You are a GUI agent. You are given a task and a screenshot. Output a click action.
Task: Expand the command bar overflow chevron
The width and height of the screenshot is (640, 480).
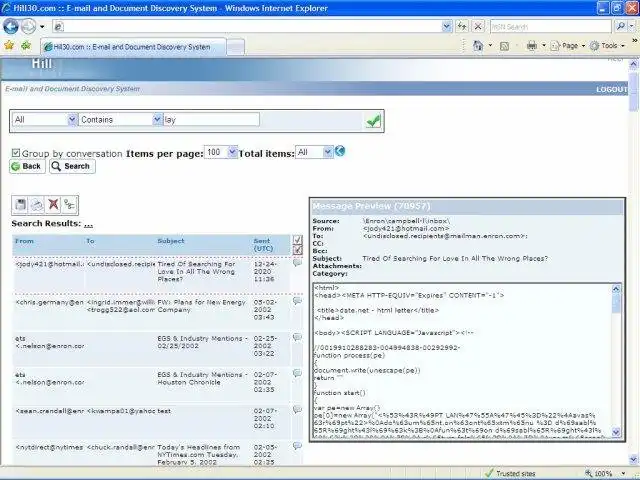coord(634,40)
